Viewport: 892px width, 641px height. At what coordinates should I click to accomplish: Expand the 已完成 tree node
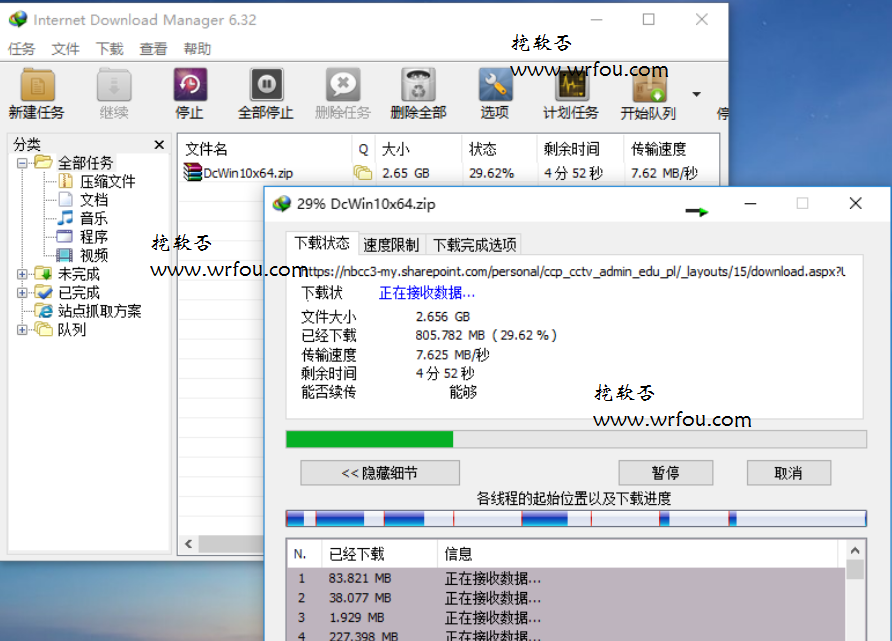pos(22,292)
